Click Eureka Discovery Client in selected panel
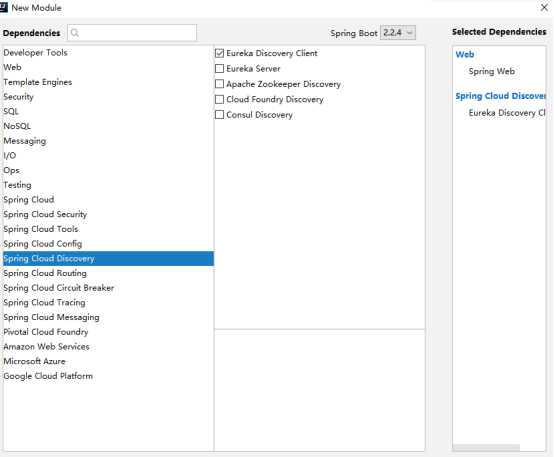Screen dimensions: 554x457 [x=507, y=113]
